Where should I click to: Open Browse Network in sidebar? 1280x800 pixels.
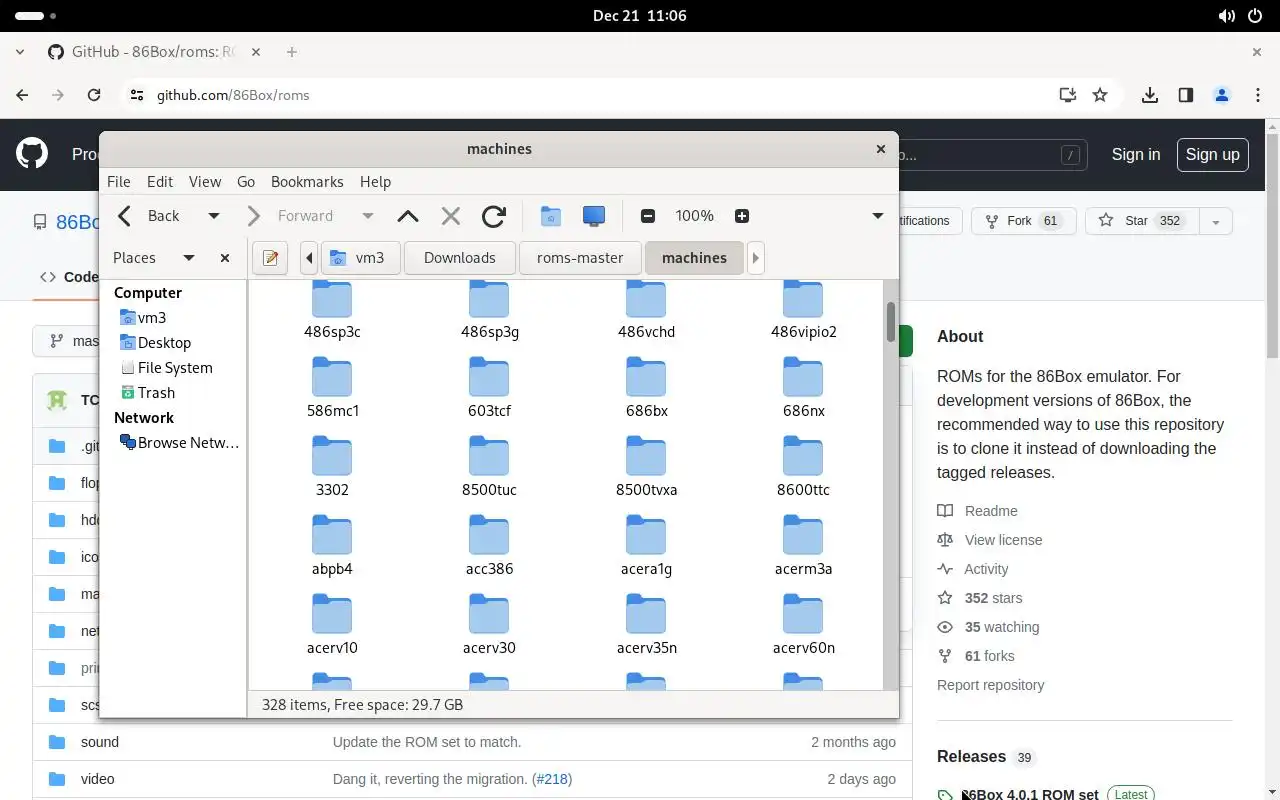[179, 442]
